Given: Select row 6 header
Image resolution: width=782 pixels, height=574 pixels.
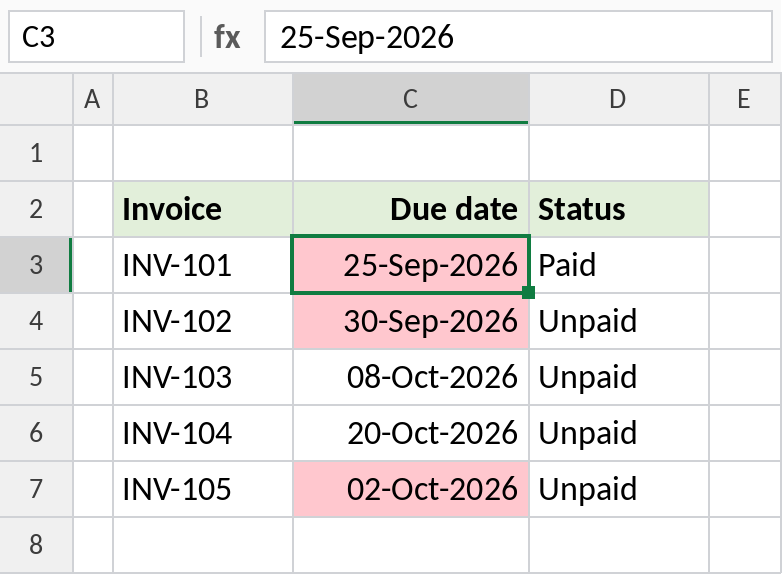Looking at the screenshot, I should point(36,432).
